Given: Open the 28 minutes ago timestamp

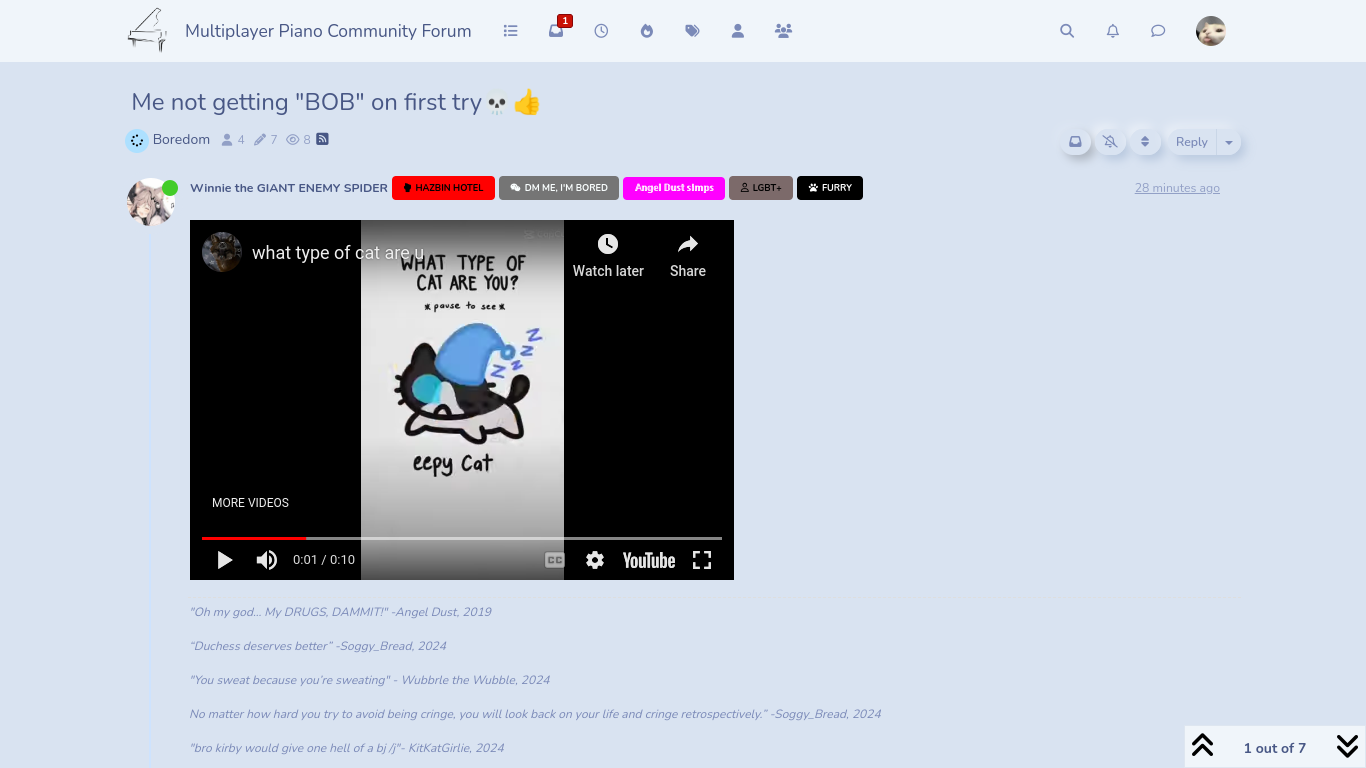Looking at the screenshot, I should click(x=1177, y=188).
